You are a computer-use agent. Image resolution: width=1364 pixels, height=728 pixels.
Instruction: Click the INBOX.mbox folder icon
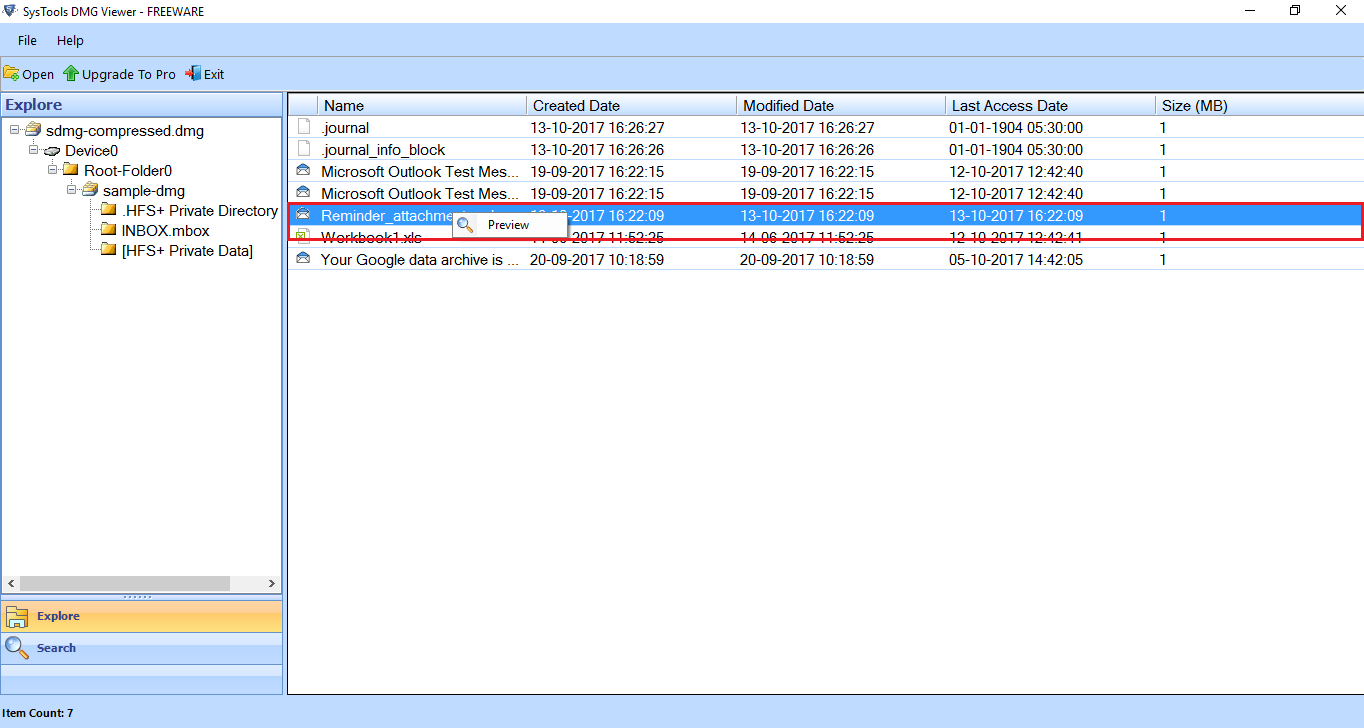point(109,230)
